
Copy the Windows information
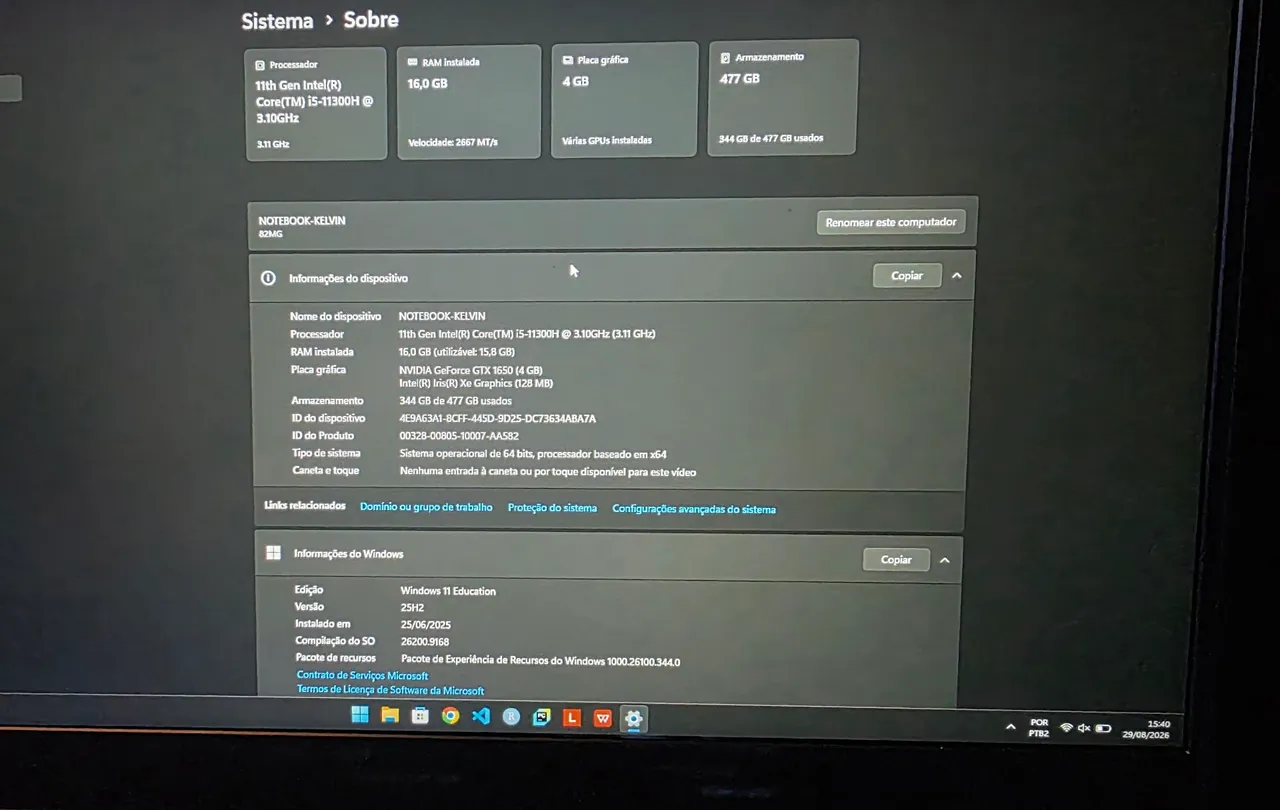coord(896,560)
